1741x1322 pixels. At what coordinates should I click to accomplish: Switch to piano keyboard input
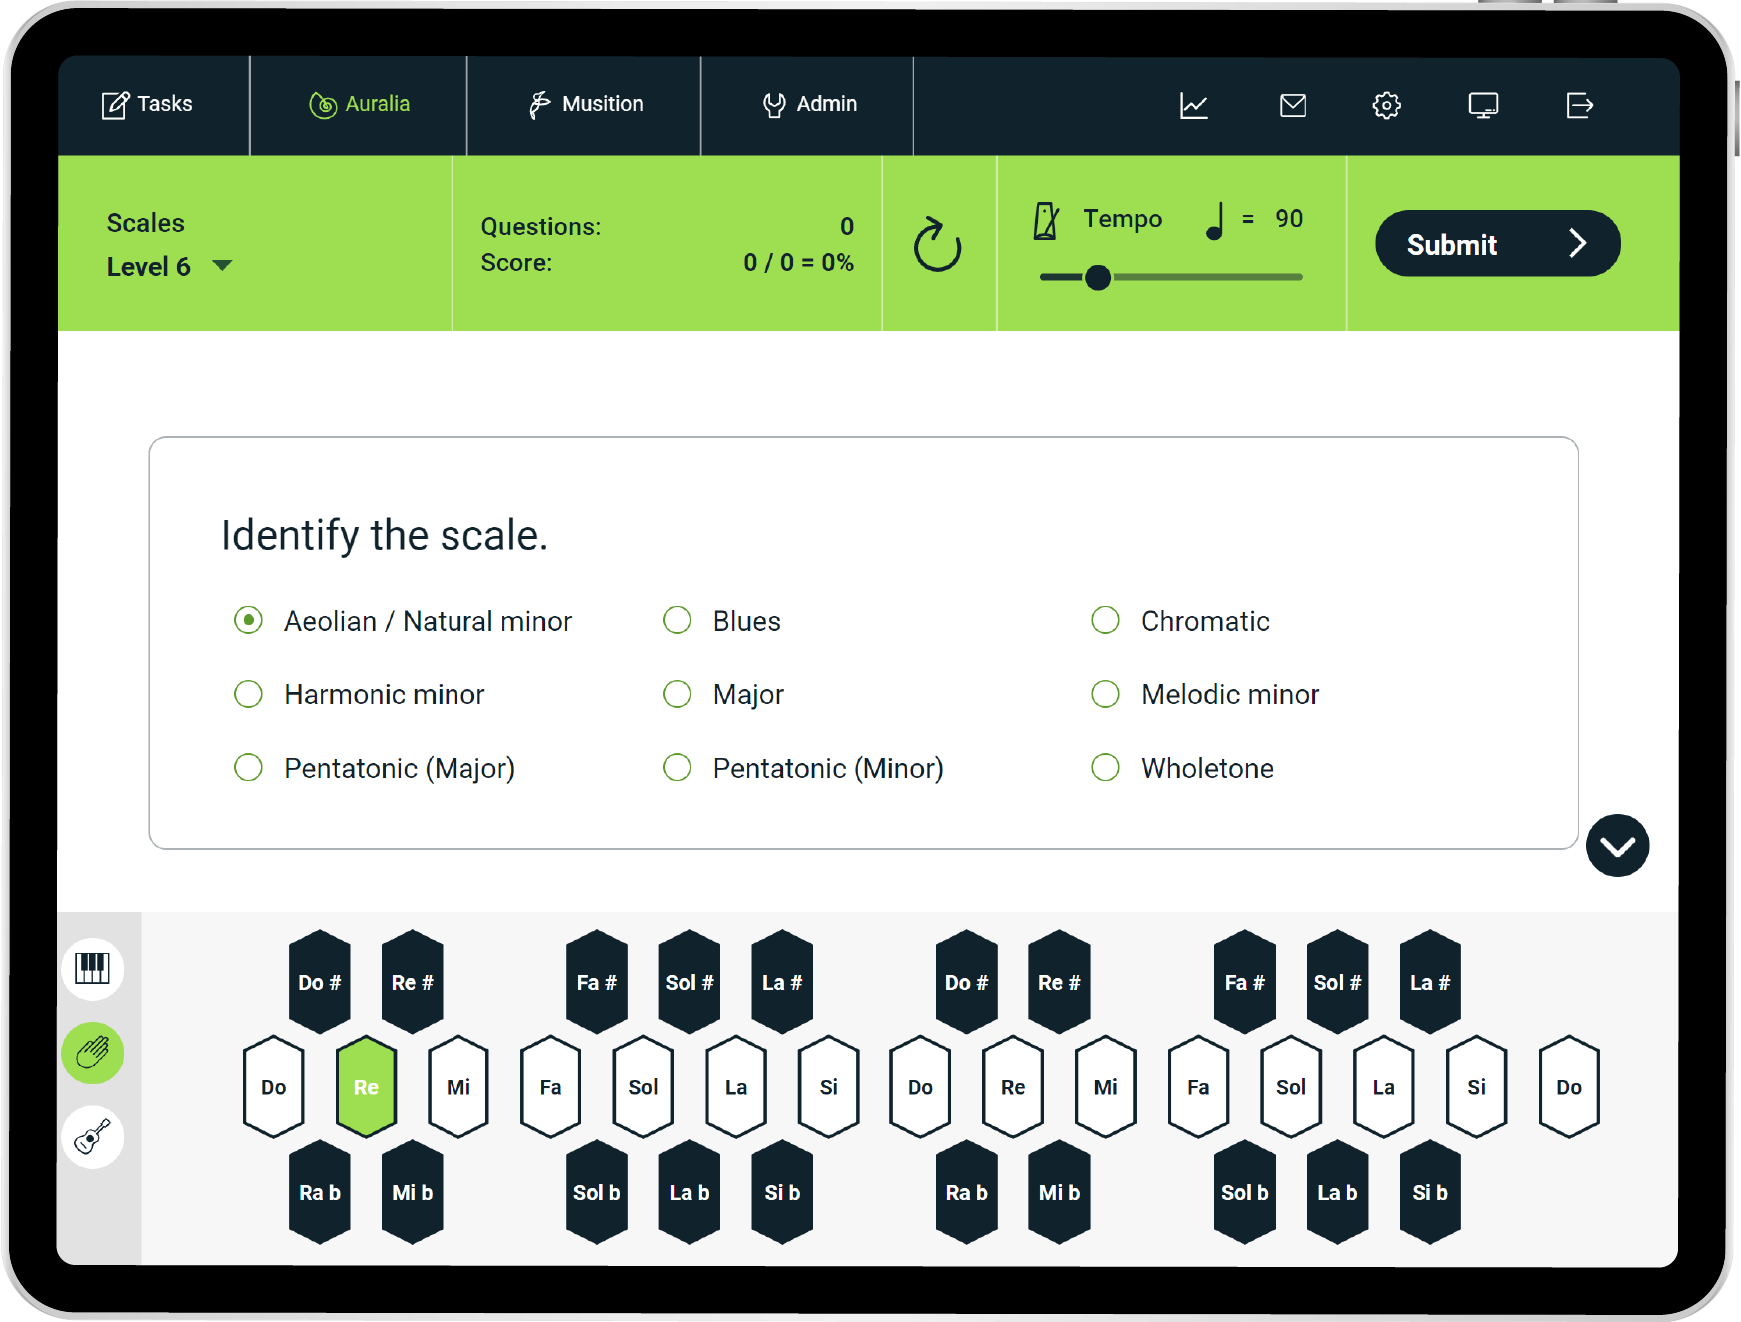(x=92, y=968)
